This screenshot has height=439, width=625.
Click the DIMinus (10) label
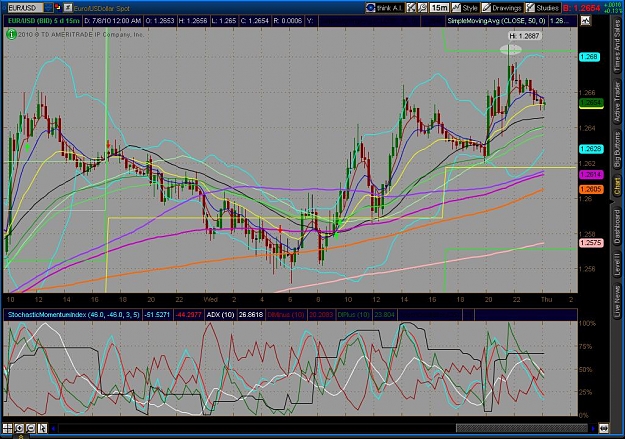click(285, 315)
